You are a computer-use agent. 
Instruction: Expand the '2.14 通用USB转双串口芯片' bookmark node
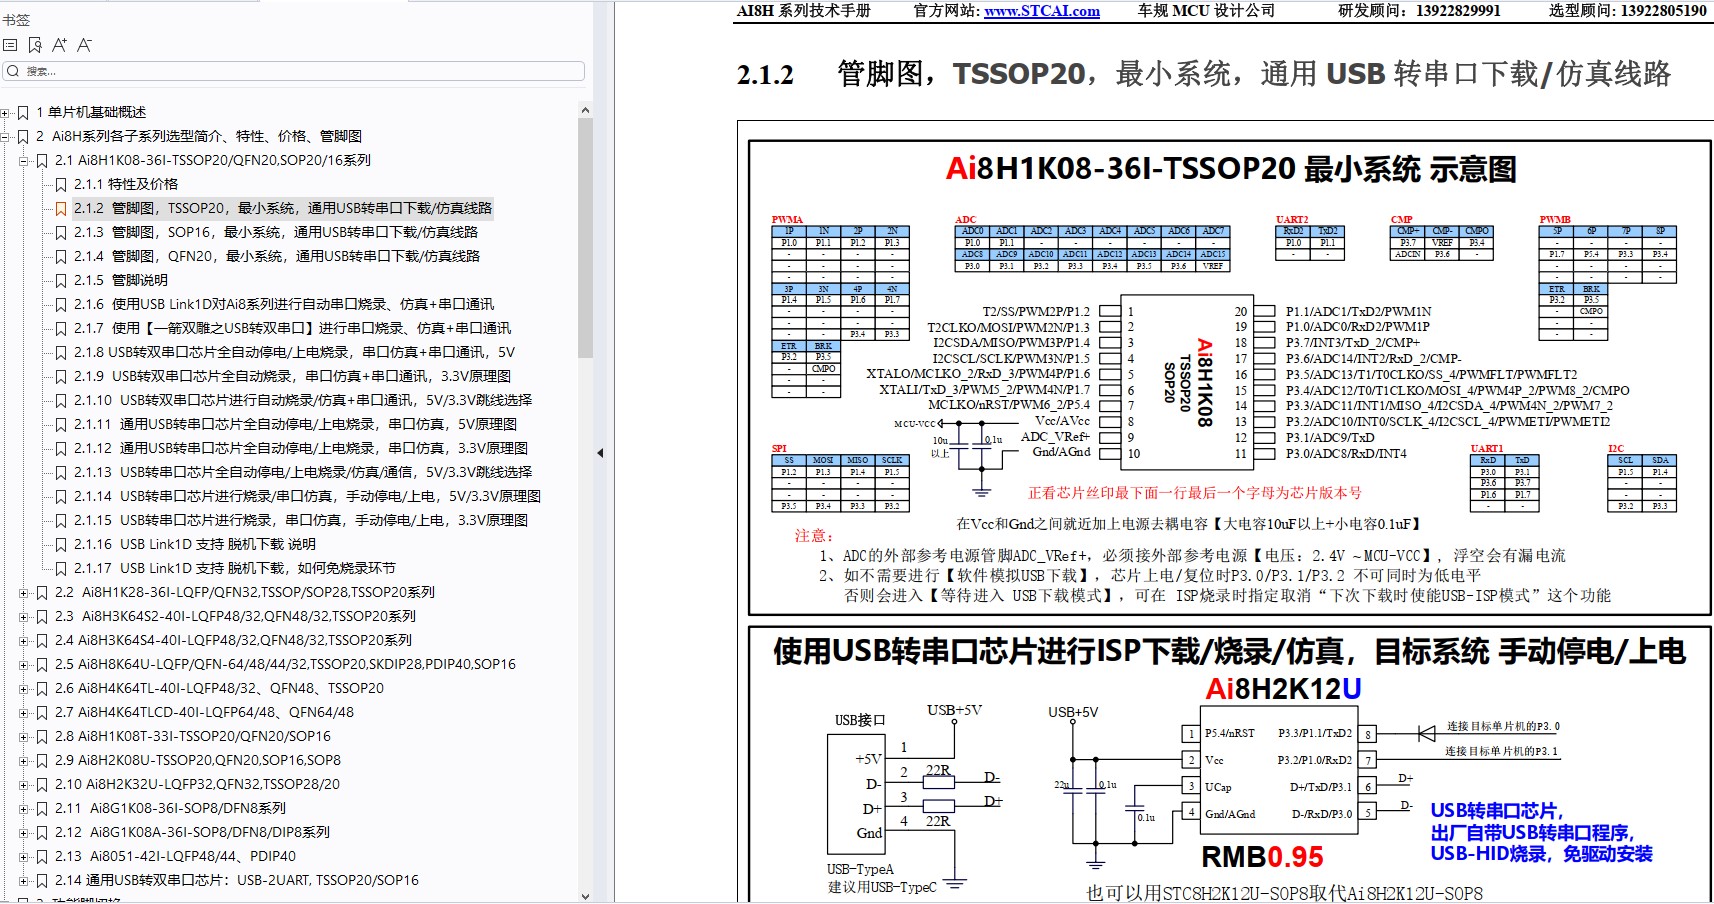(24, 881)
